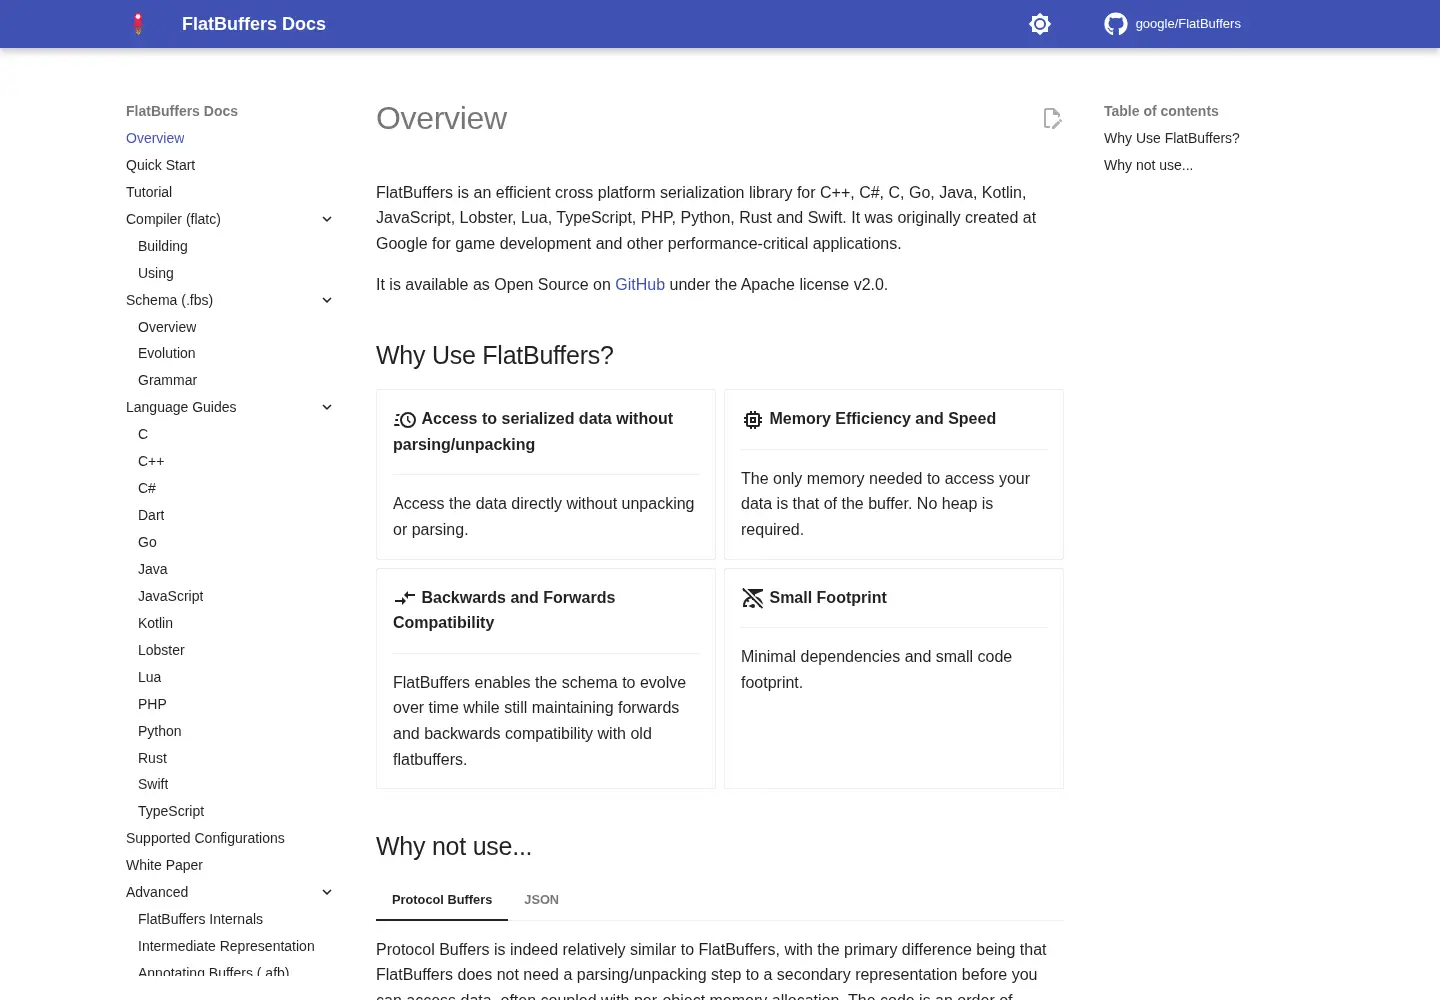Collapse the Language Guides chevron

(x=327, y=407)
